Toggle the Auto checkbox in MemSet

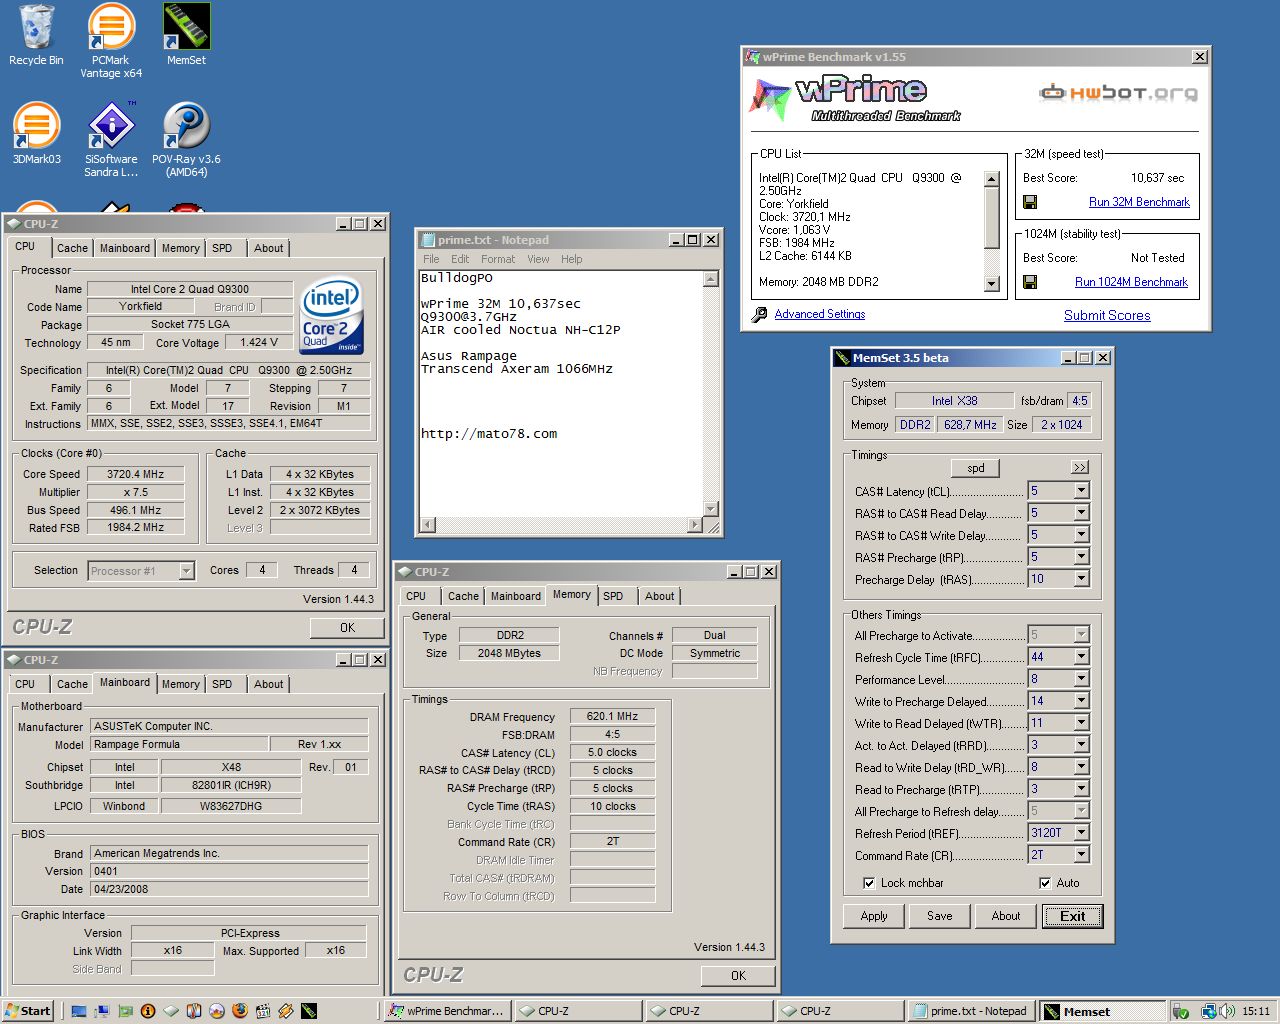1045,883
